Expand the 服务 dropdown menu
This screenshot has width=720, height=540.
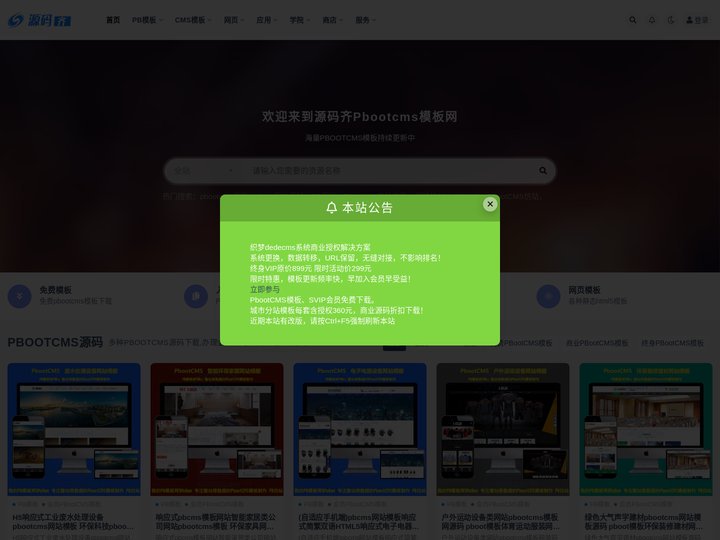366,20
